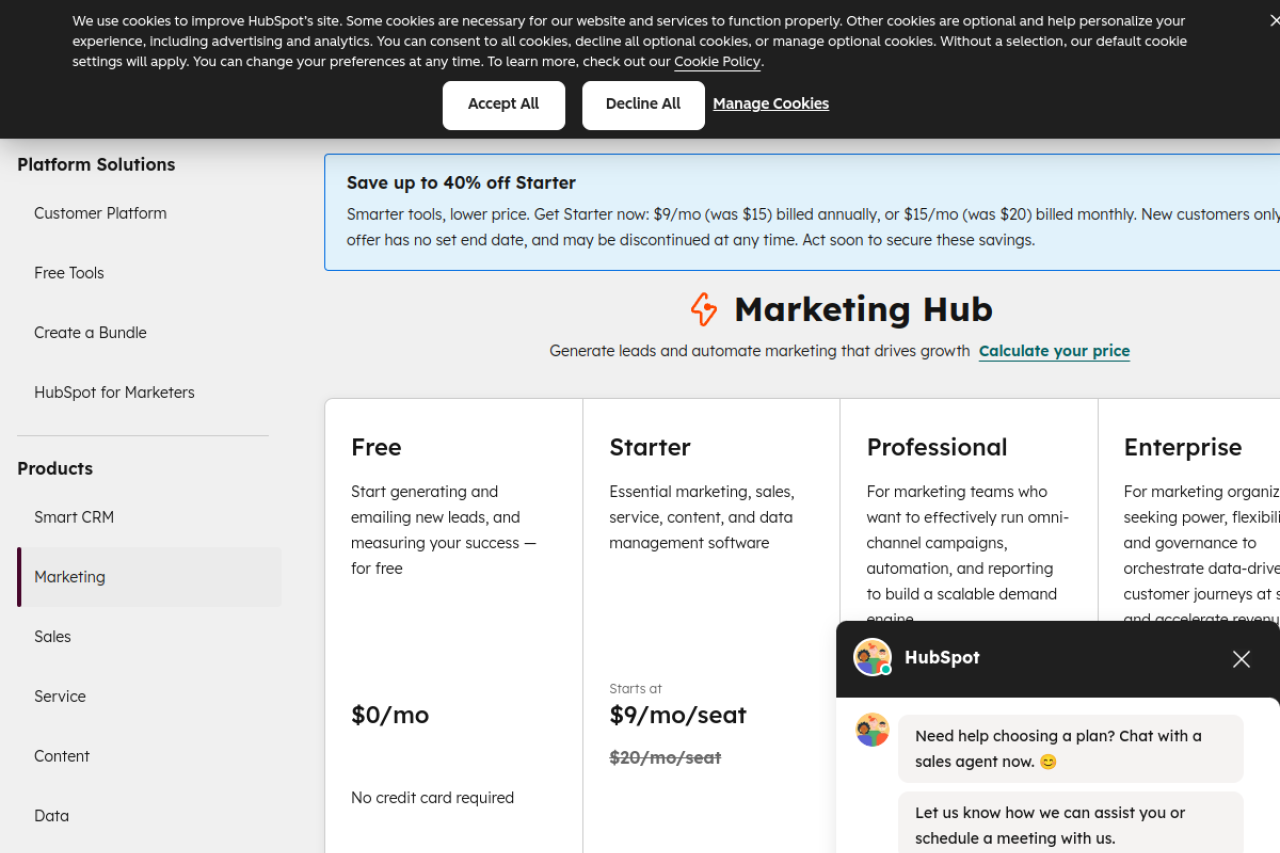
Task: Click the orange Marketing Hub lightning icon
Action: (704, 310)
